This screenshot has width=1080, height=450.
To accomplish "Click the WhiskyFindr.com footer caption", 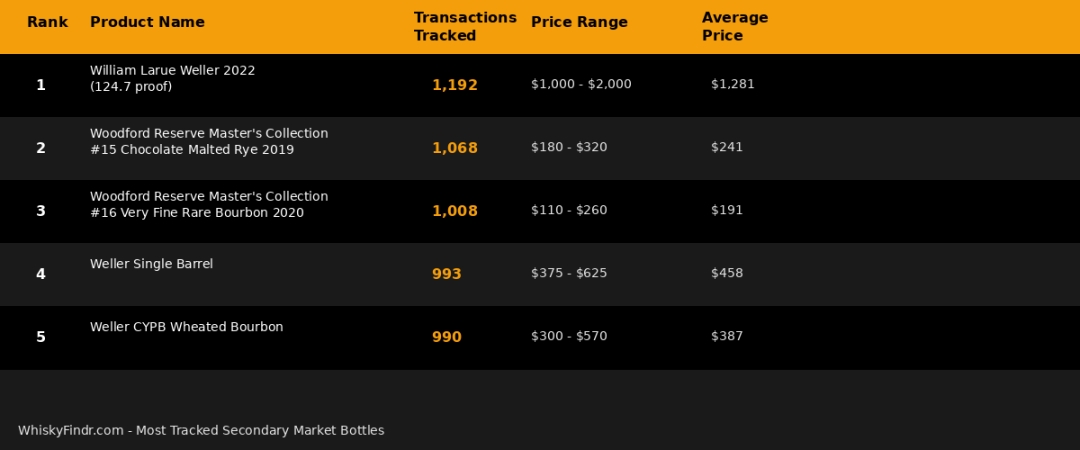I will pos(200,430).
